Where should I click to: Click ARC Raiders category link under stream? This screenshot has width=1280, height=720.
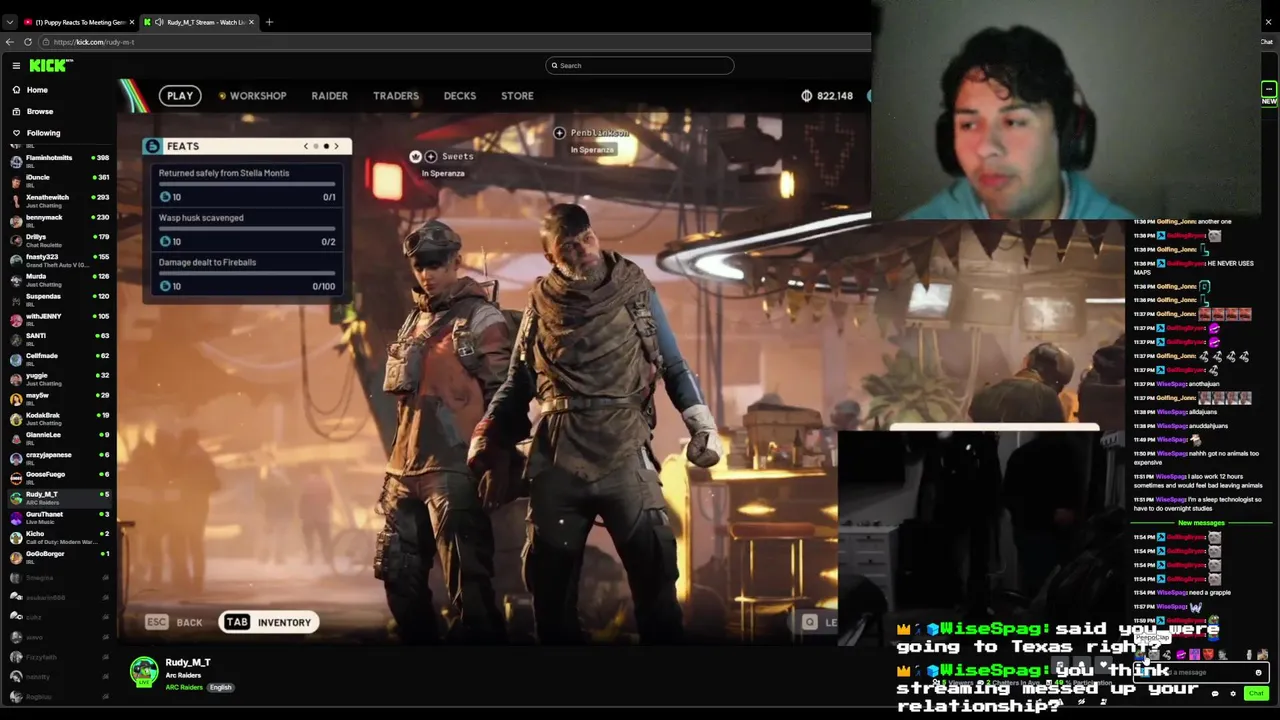184,688
